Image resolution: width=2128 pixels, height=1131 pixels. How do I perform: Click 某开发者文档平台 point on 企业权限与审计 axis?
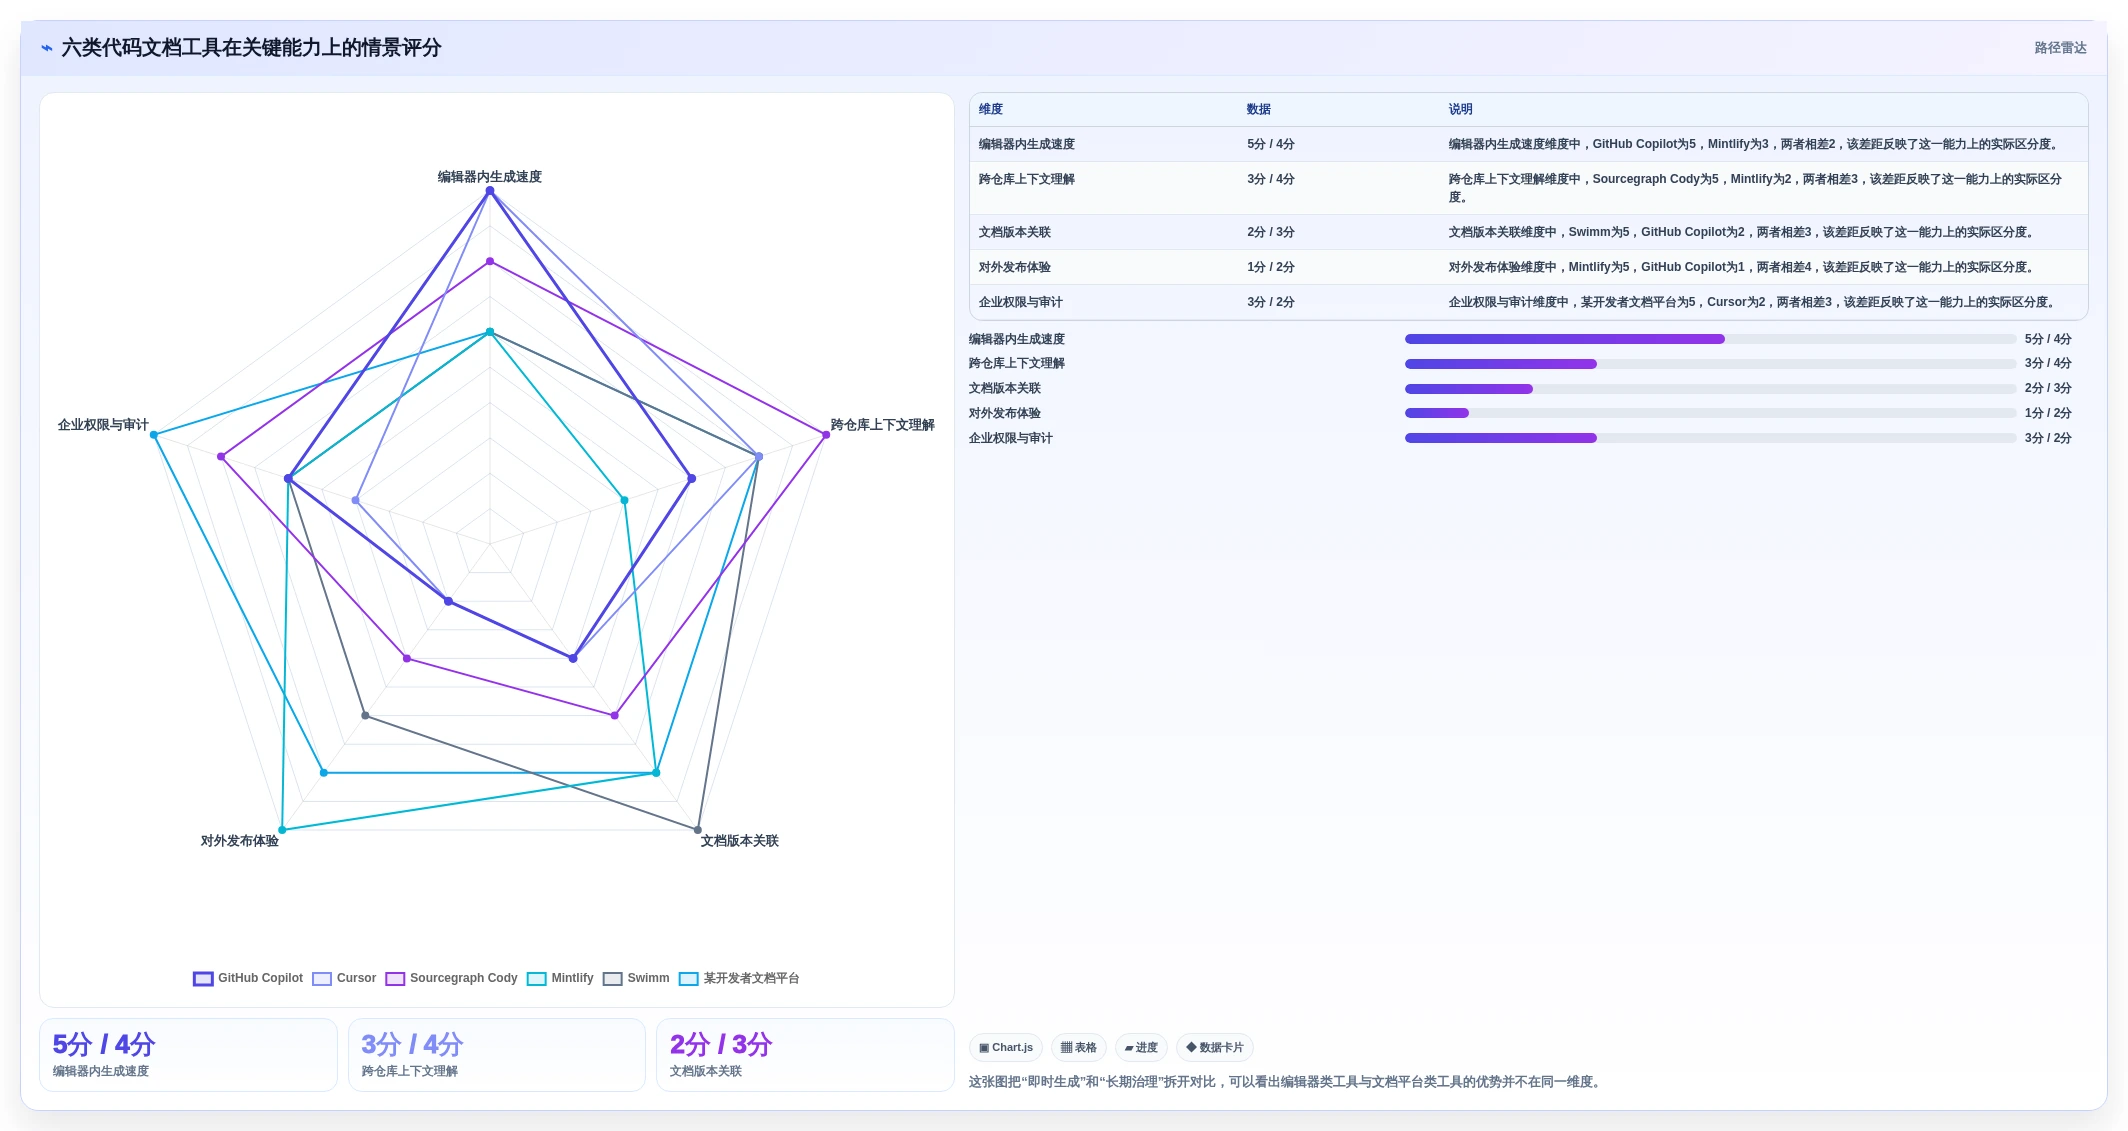point(154,435)
